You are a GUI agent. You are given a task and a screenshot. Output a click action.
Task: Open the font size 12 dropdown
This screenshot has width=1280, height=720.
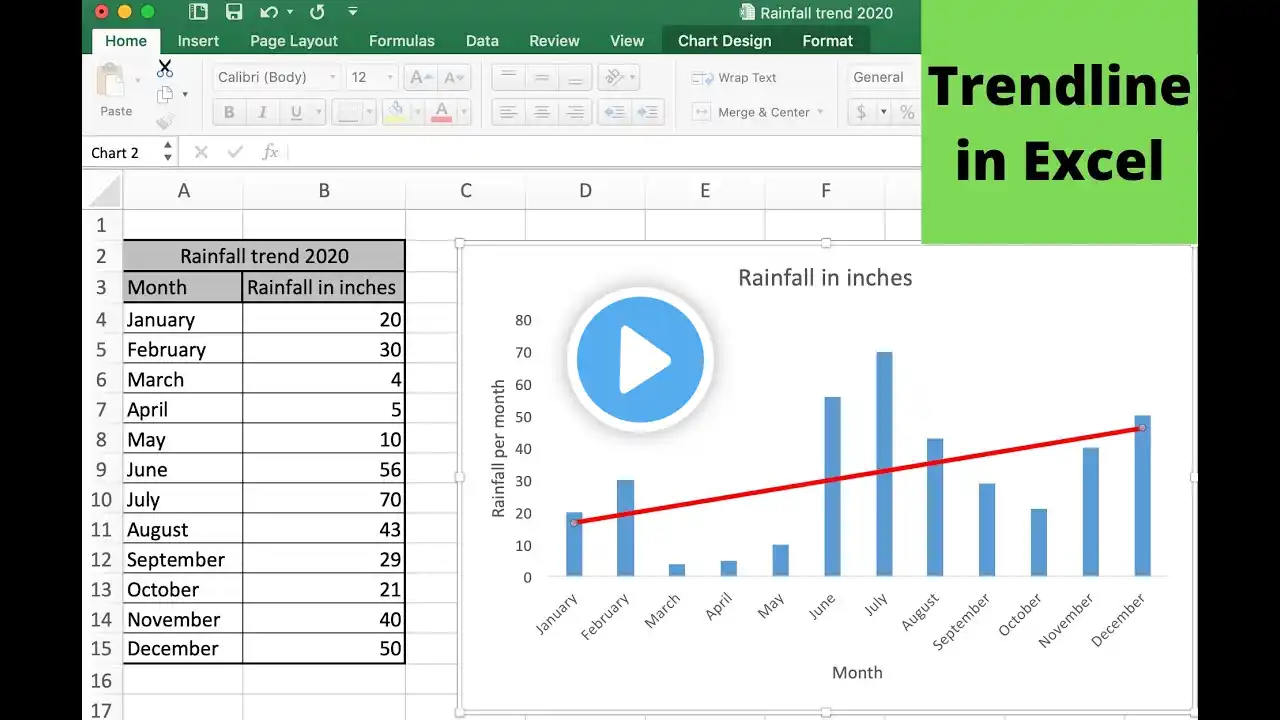(x=372, y=77)
